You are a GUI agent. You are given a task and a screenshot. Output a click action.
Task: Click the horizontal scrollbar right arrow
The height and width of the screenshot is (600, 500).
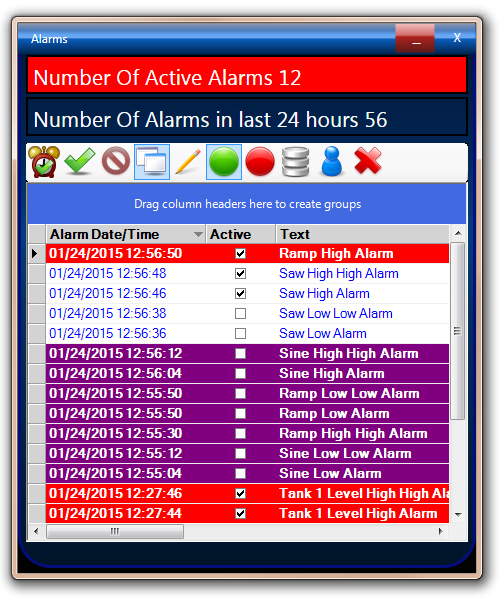point(441,531)
